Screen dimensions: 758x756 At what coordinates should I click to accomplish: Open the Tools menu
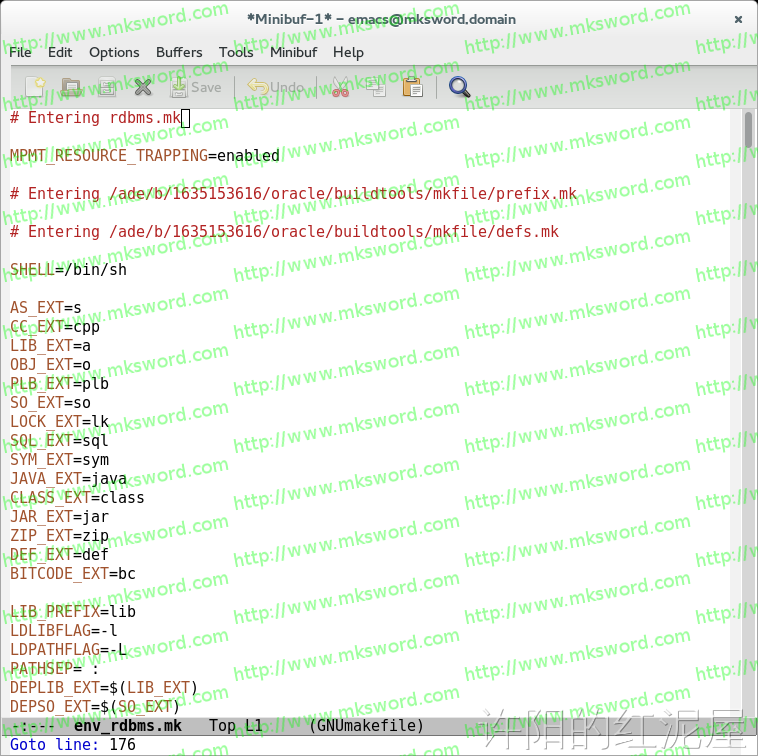coord(236,52)
